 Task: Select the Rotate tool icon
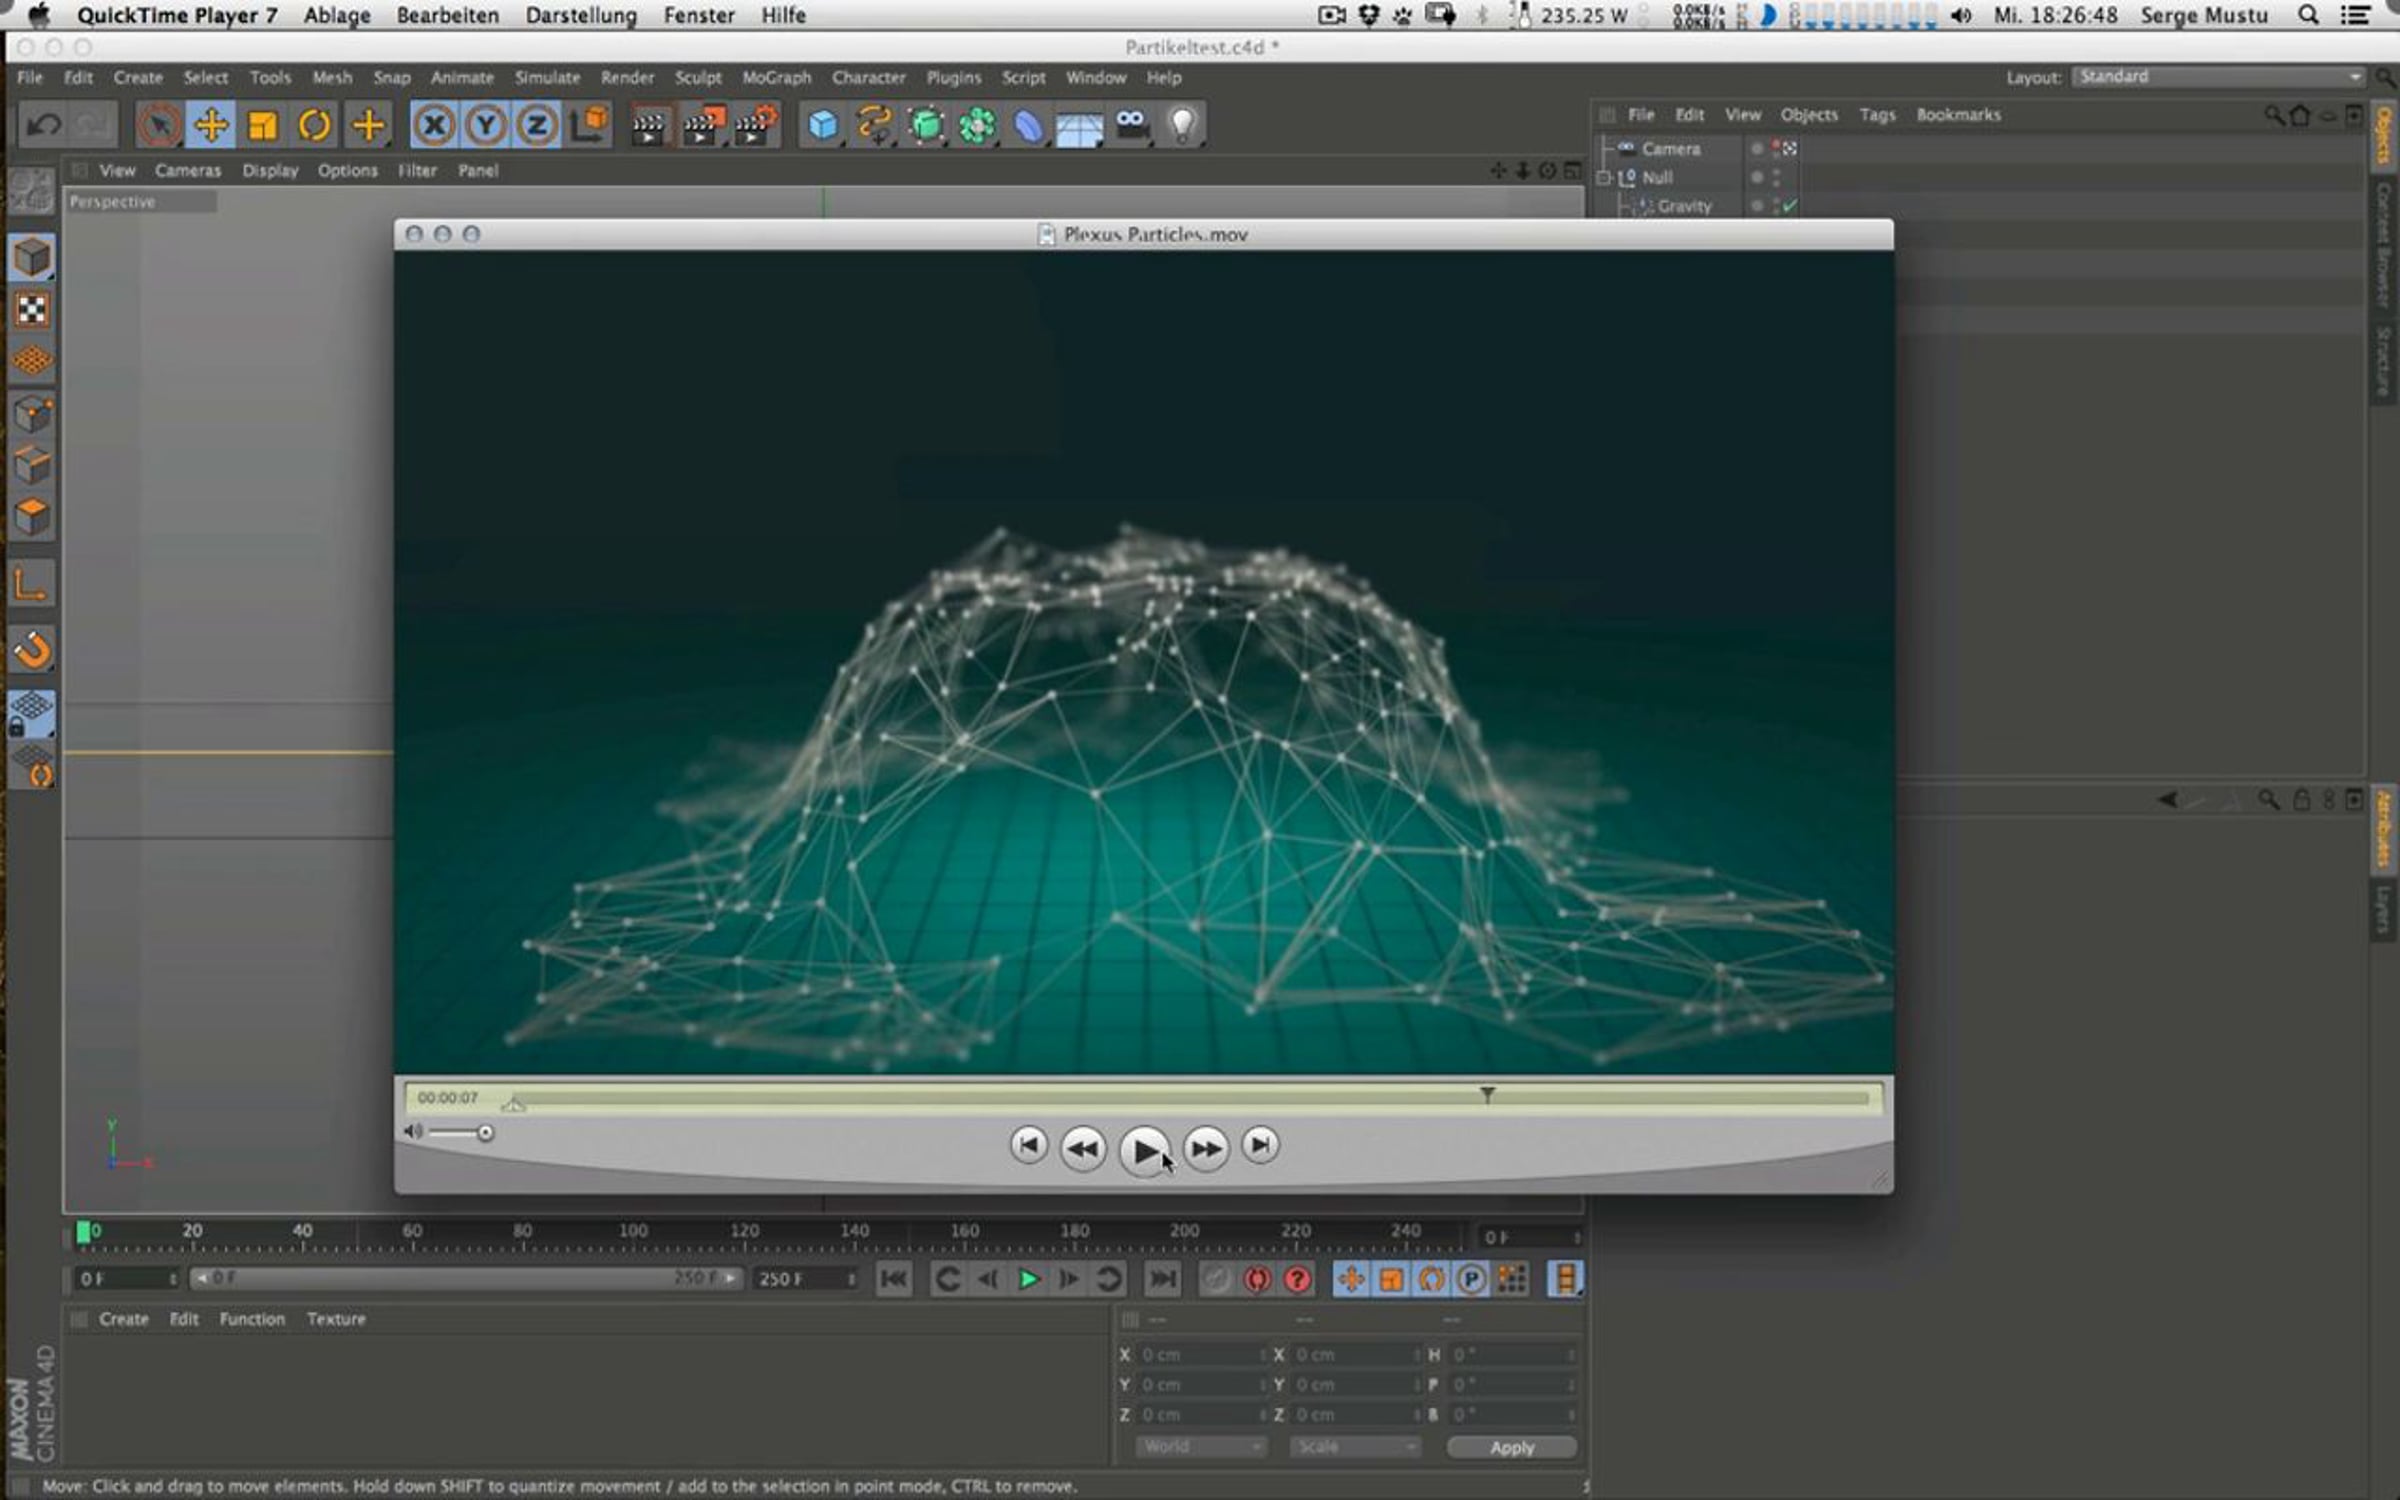pos(314,126)
